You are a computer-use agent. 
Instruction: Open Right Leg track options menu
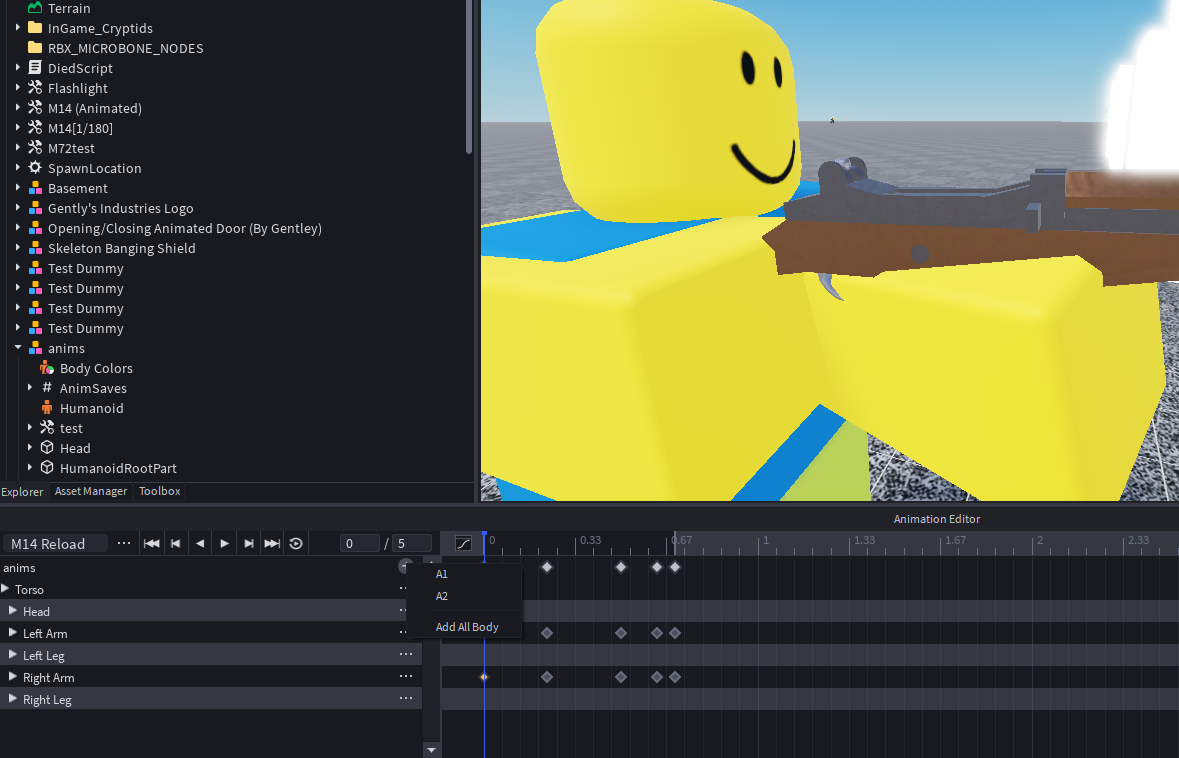[x=406, y=698]
